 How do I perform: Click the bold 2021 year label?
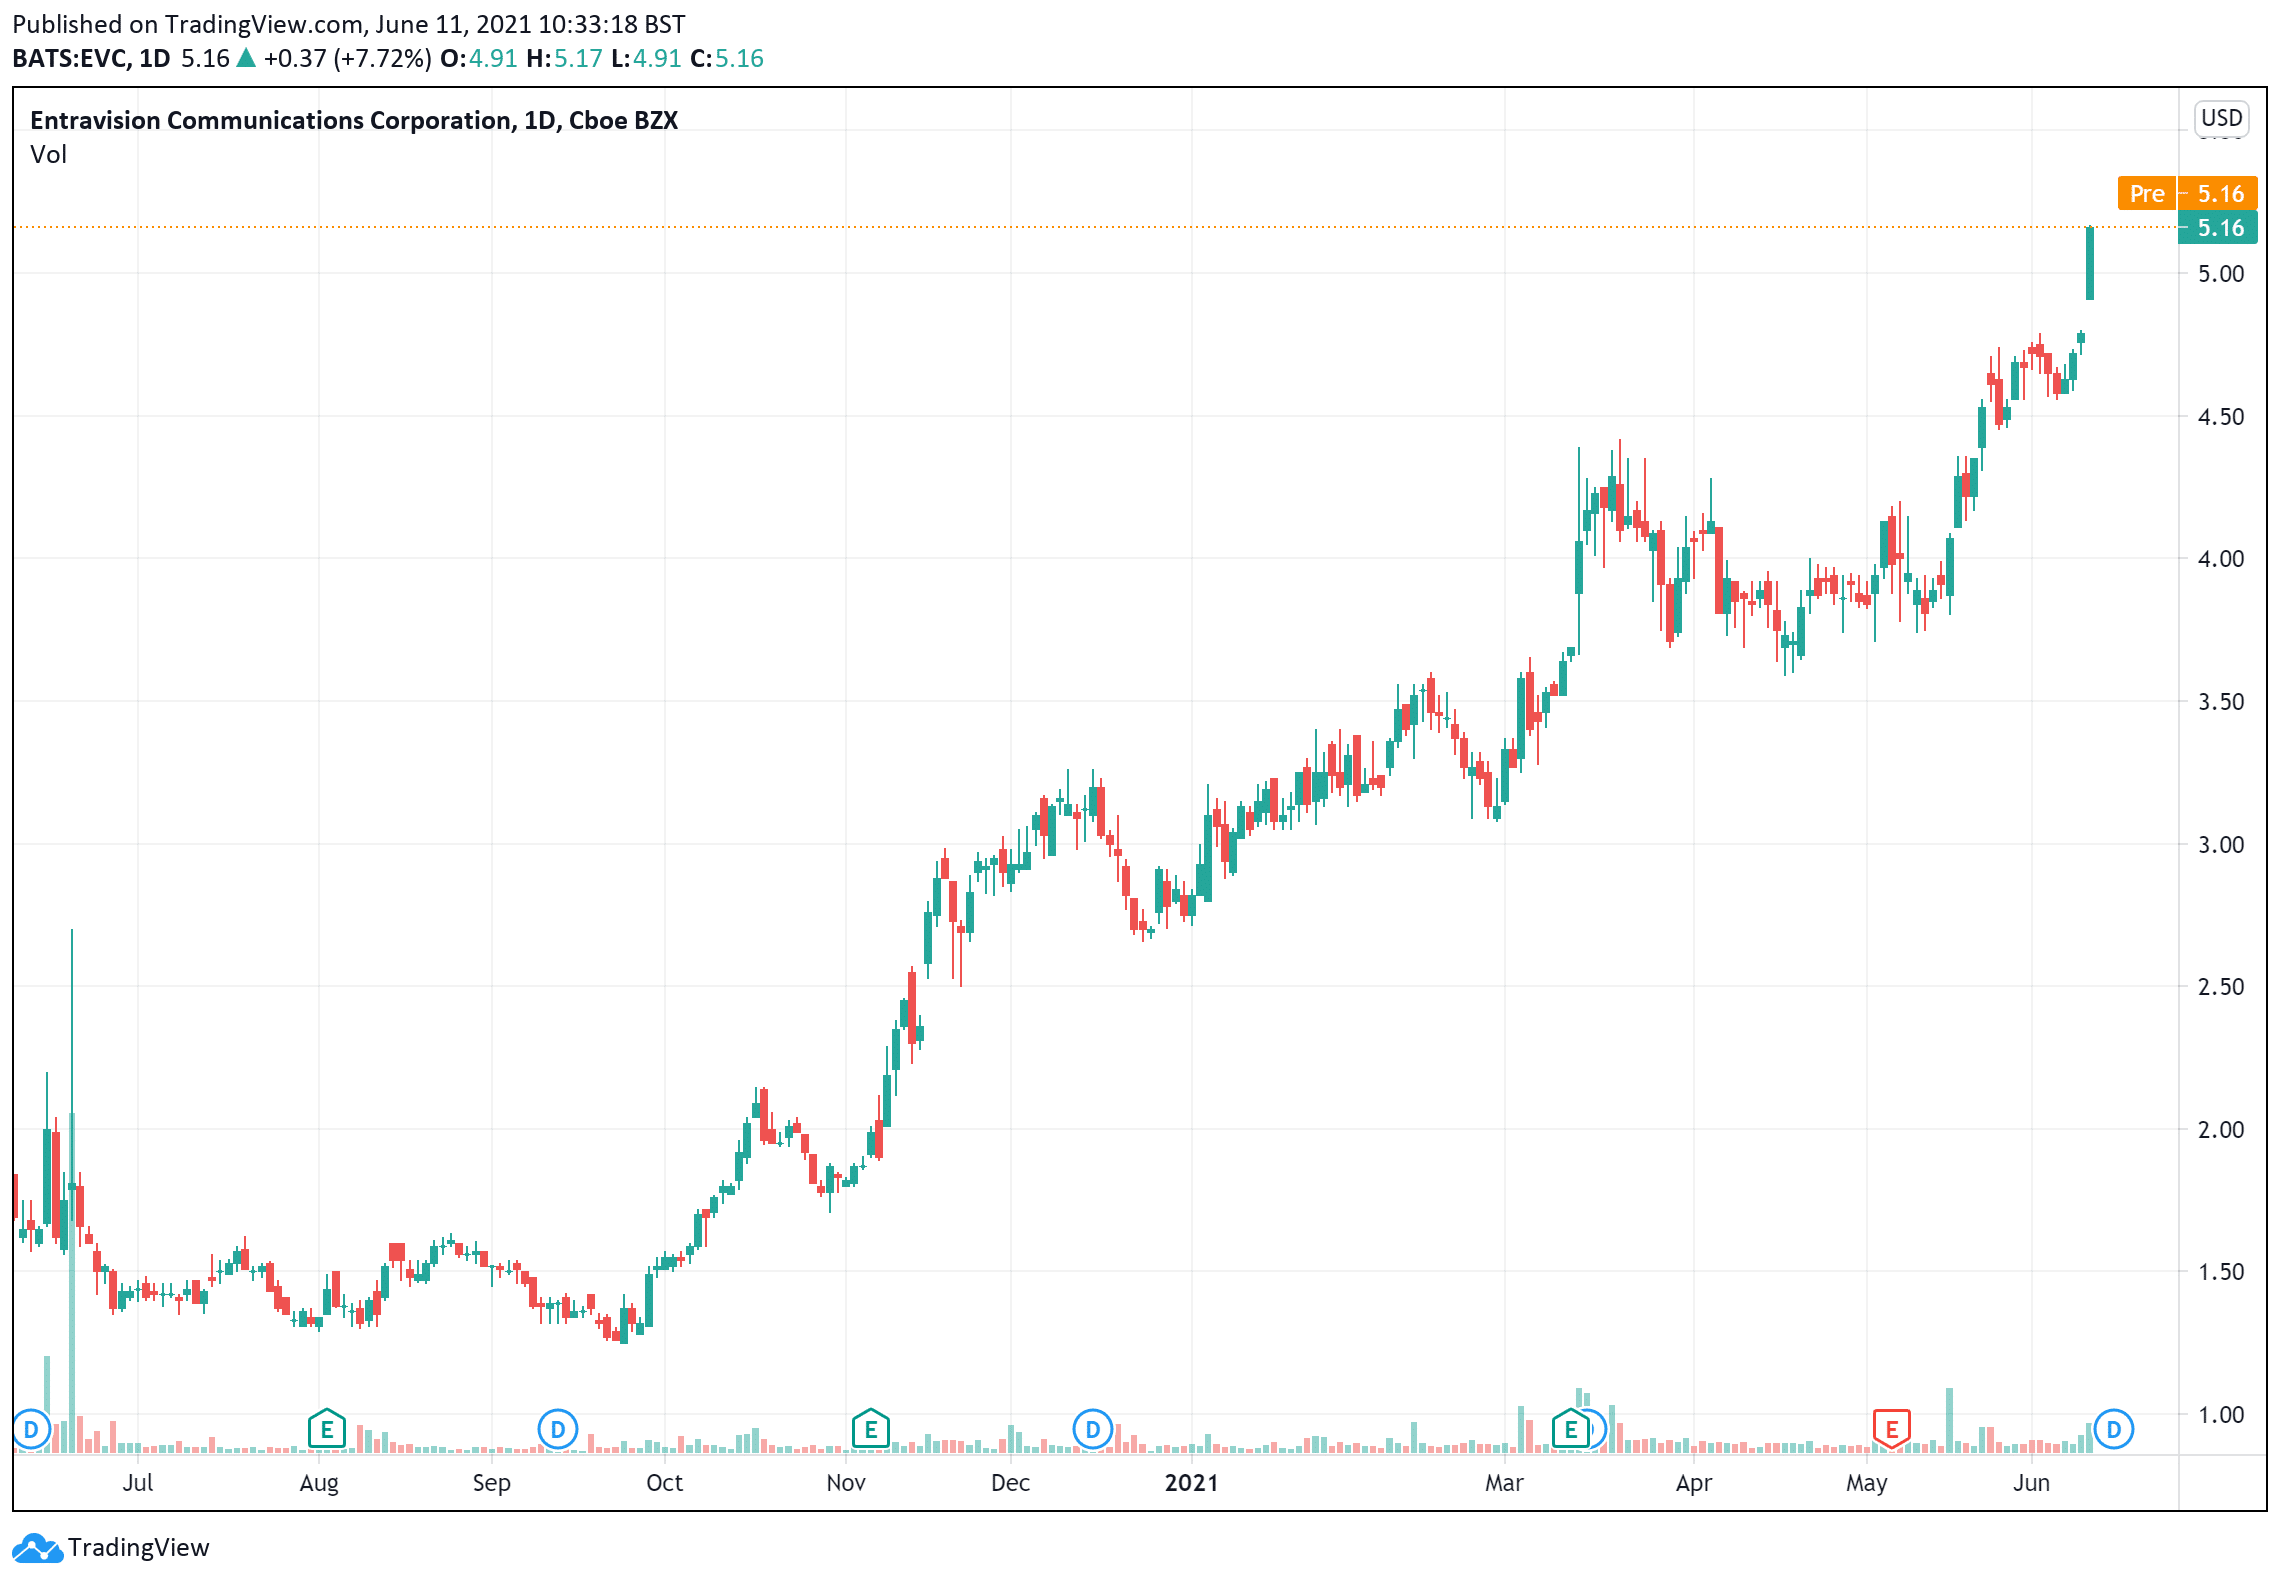tap(1191, 1482)
